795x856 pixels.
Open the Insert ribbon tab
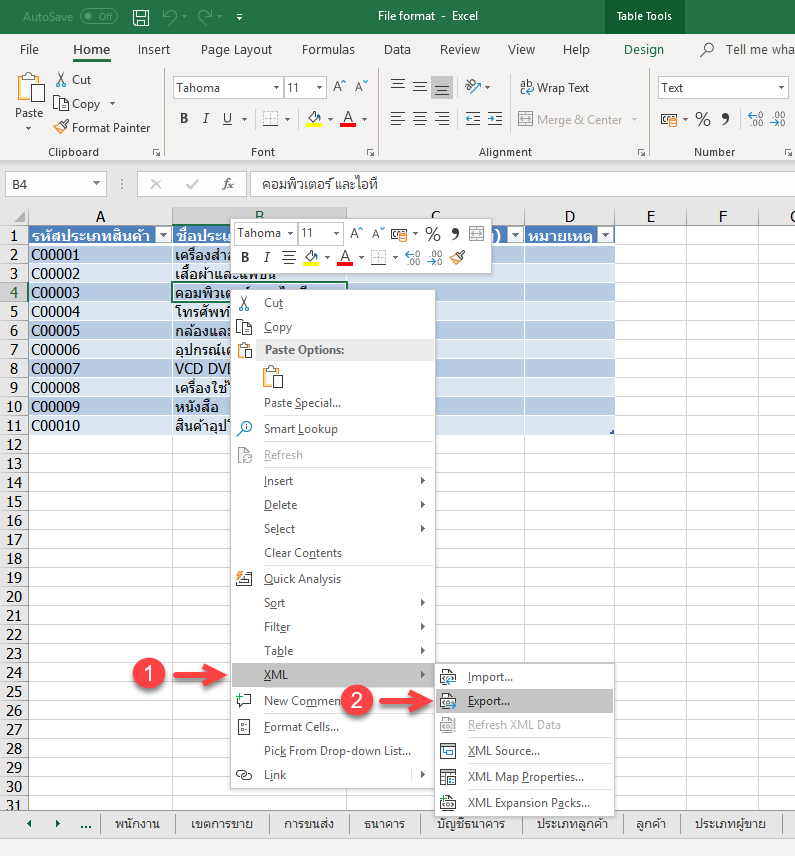[x=153, y=50]
